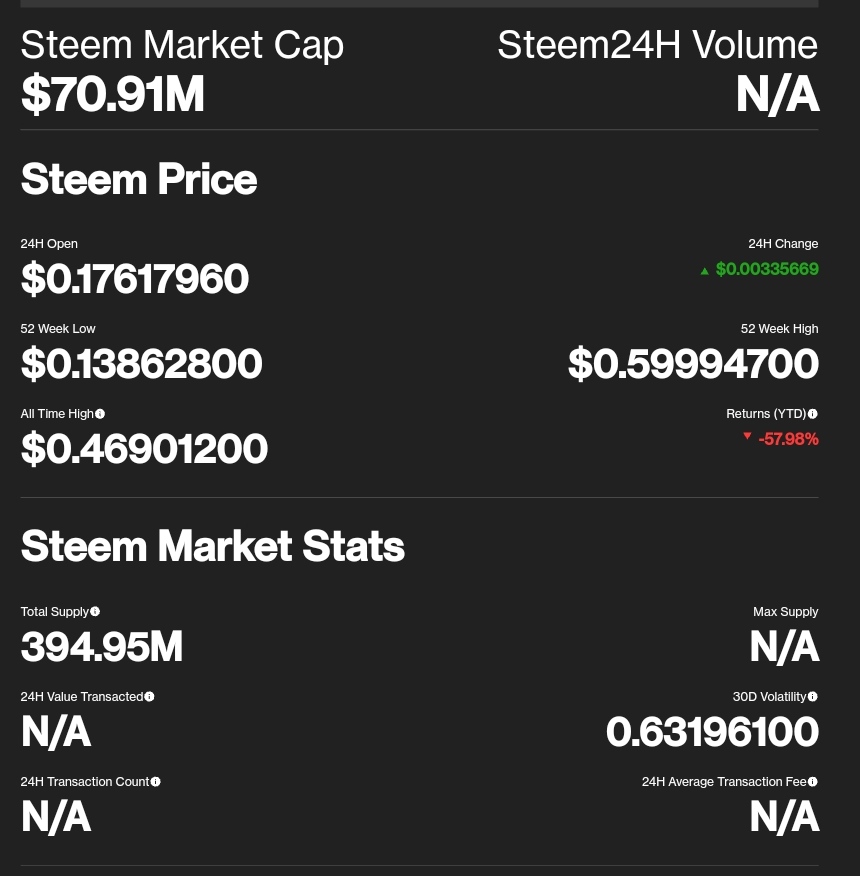
Task: Click the 52 Week Low value $0.13862800
Action: pos(141,363)
